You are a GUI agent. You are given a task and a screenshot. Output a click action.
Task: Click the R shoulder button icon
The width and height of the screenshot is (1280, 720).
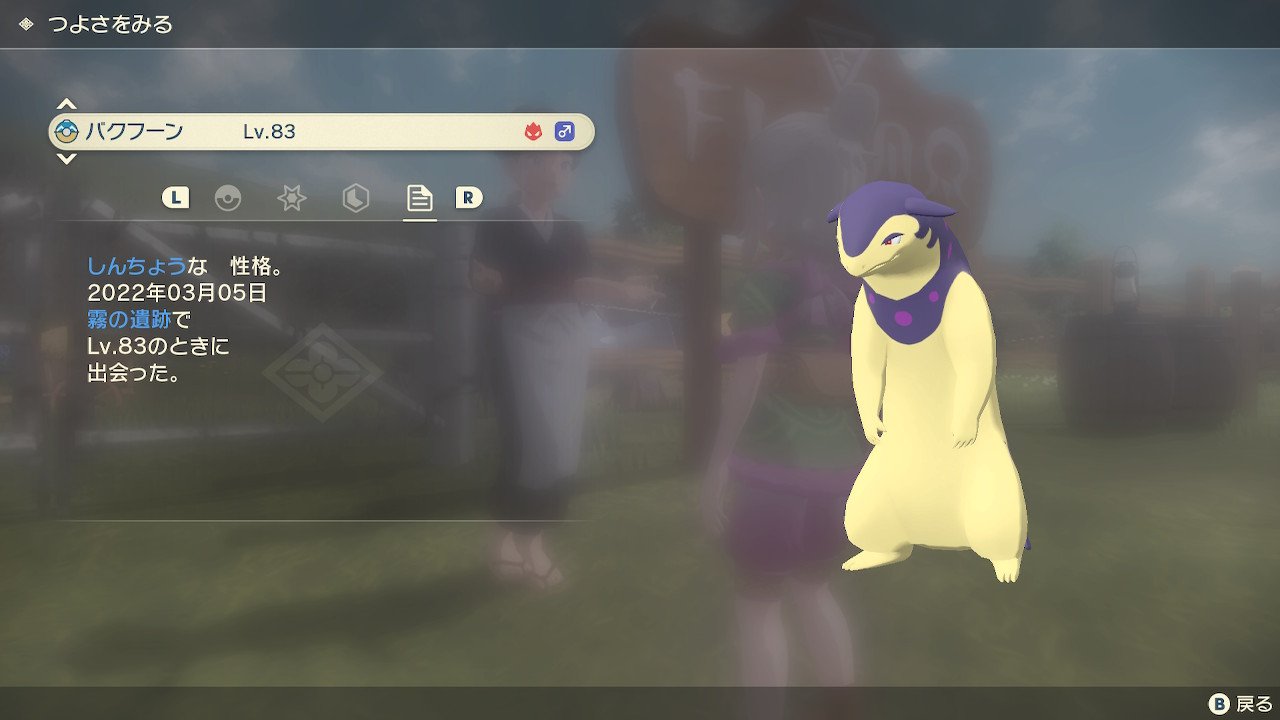(468, 198)
